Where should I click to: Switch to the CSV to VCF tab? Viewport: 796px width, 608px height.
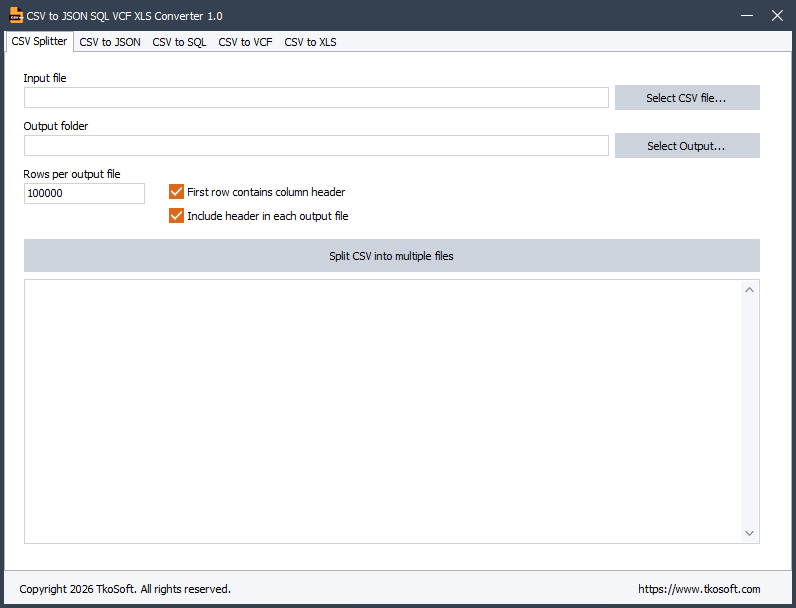pyautogui.click(x=245, y=42)
